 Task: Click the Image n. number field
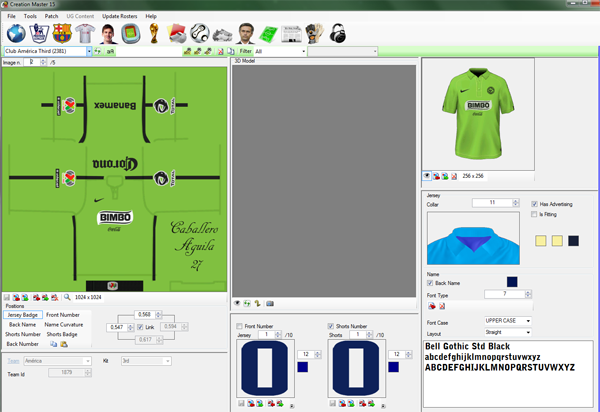(x=32, y=62)
